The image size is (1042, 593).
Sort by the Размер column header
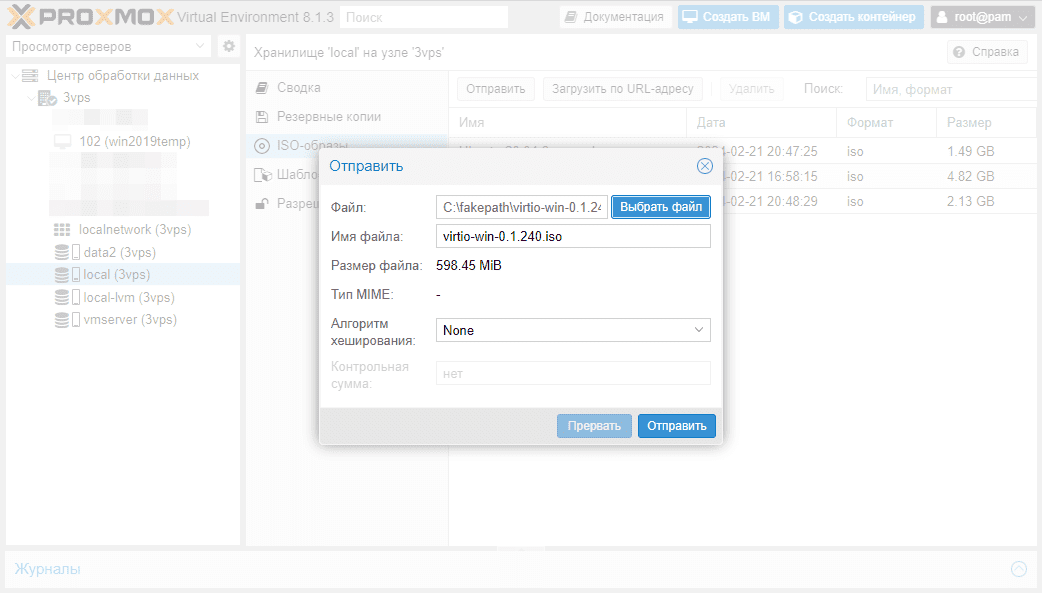click(969, 123)
